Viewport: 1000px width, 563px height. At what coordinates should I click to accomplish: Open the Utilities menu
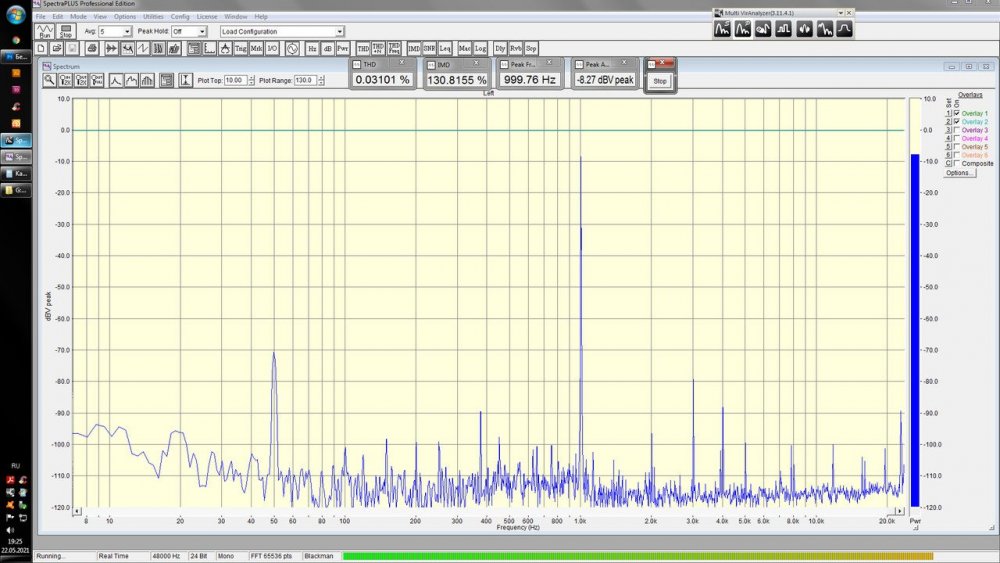153,17
